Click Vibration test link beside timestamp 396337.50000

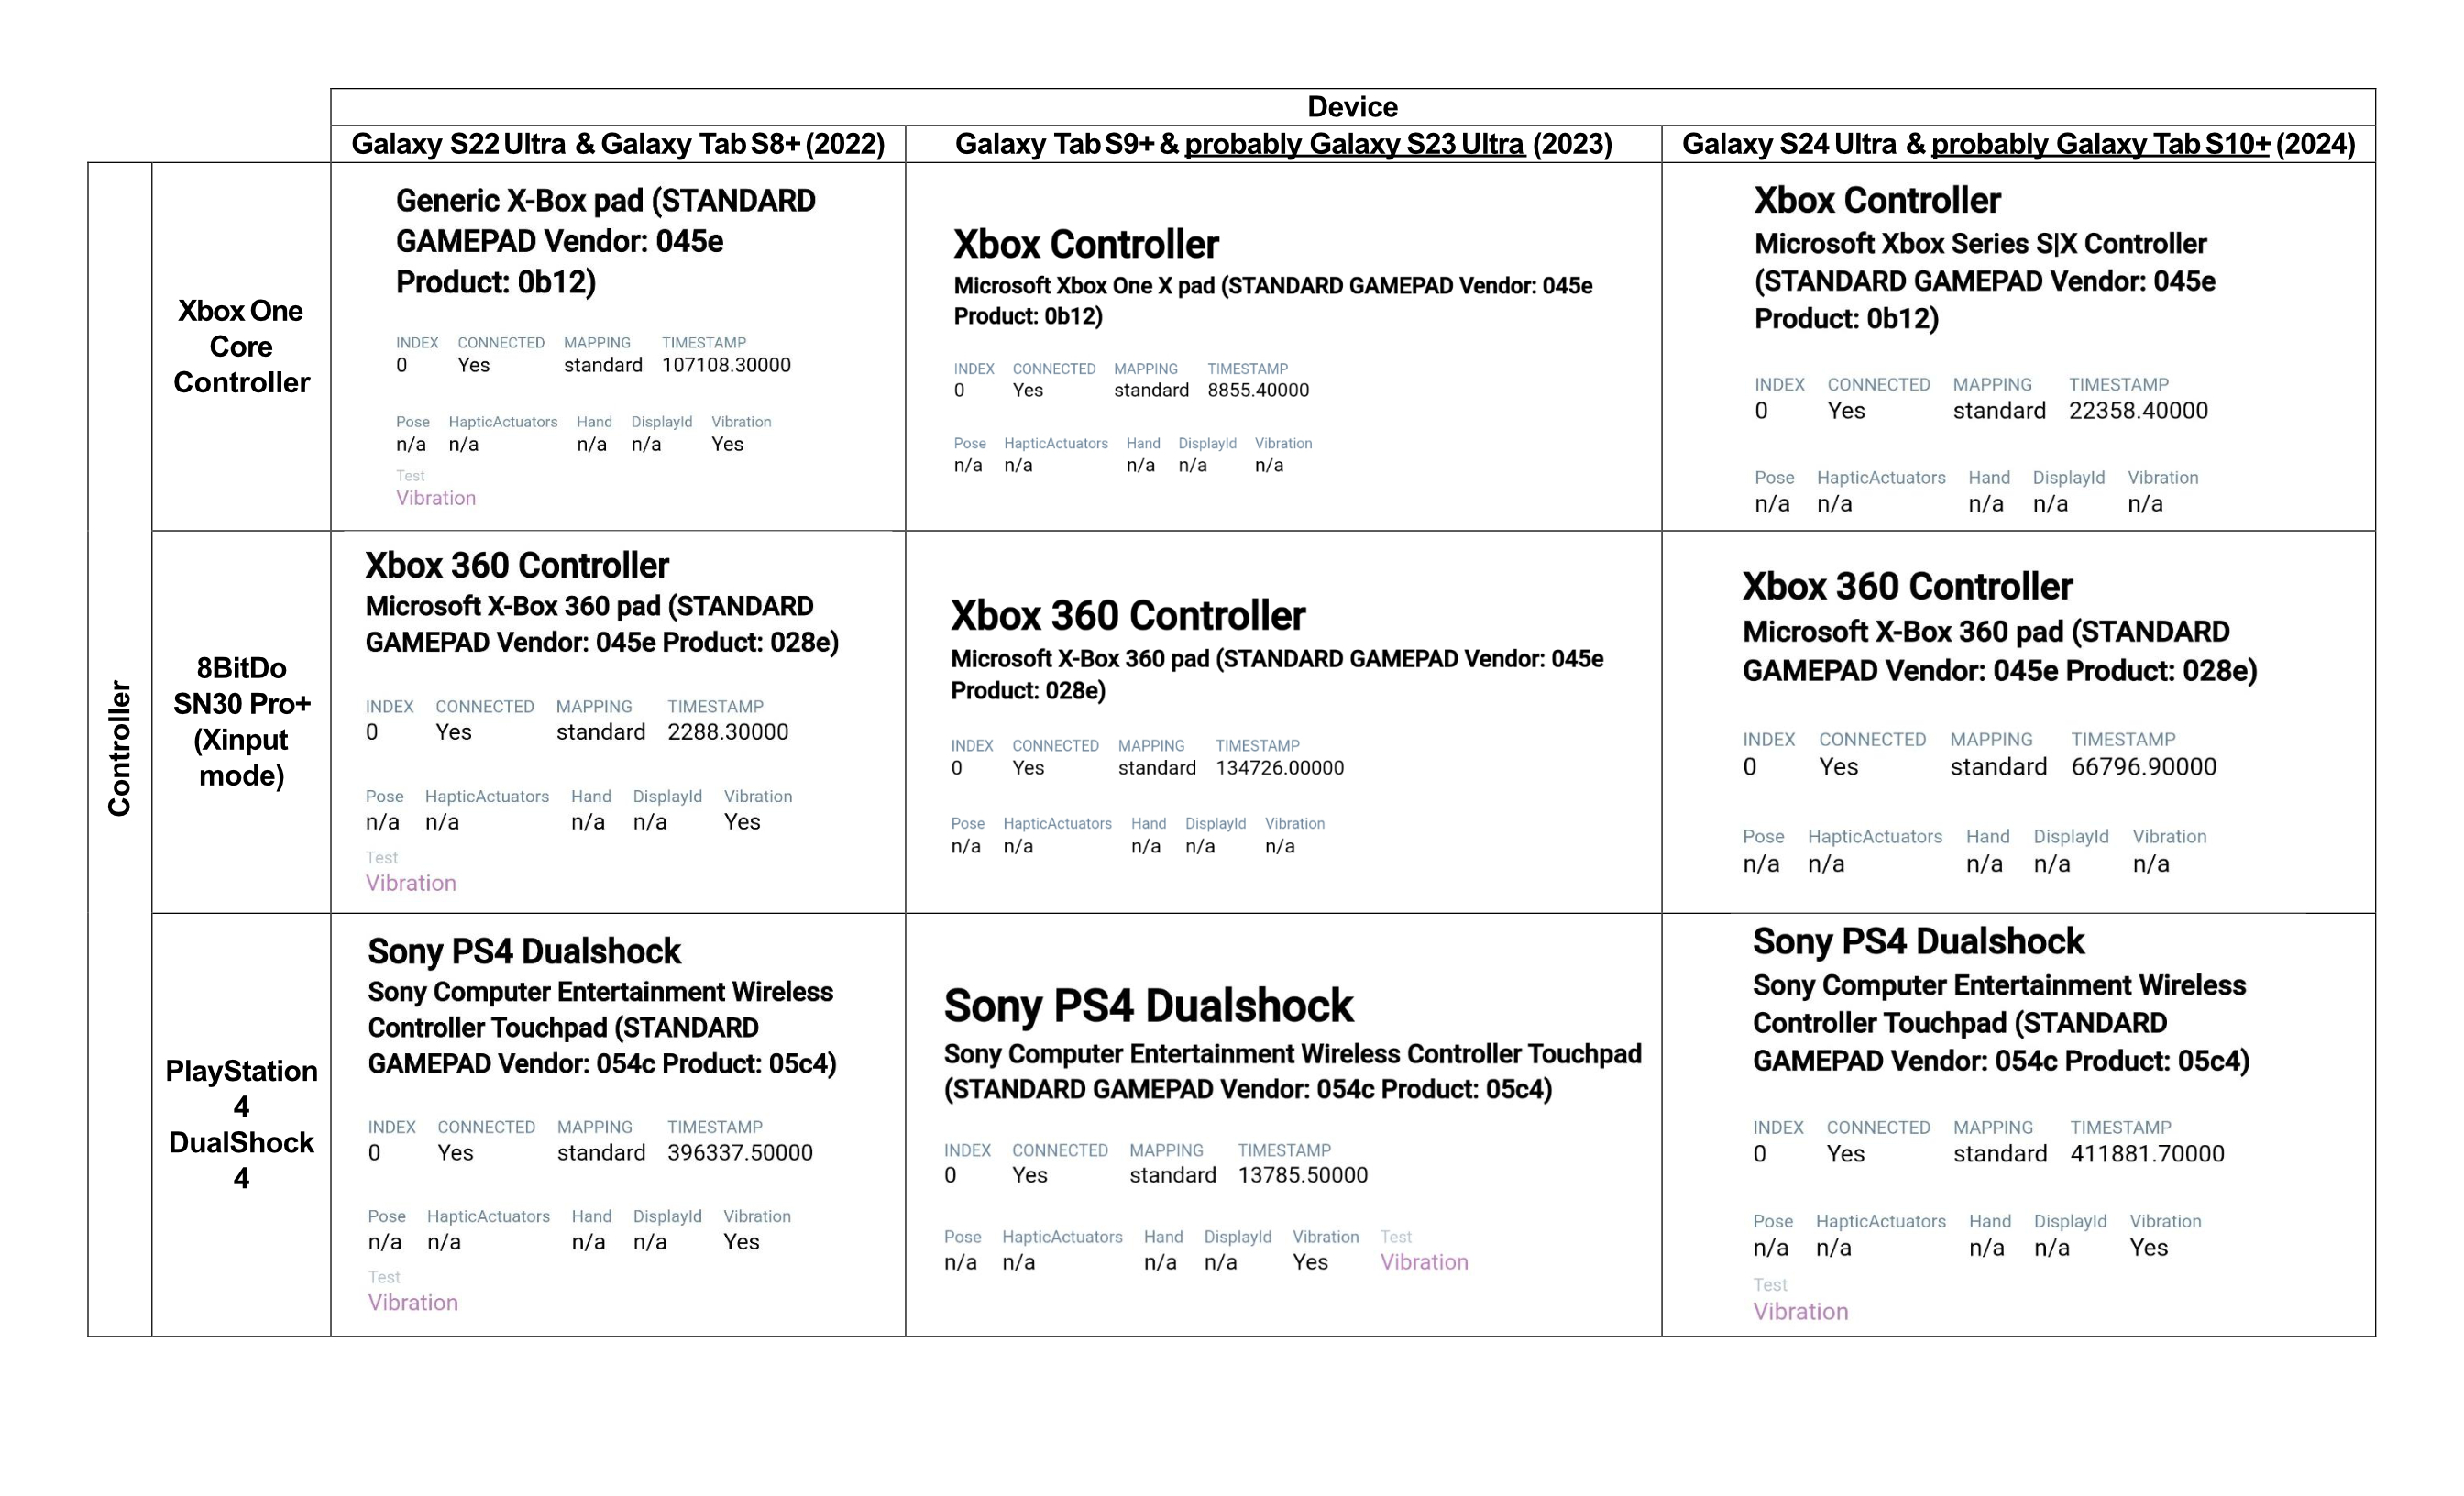point(412,1302)
